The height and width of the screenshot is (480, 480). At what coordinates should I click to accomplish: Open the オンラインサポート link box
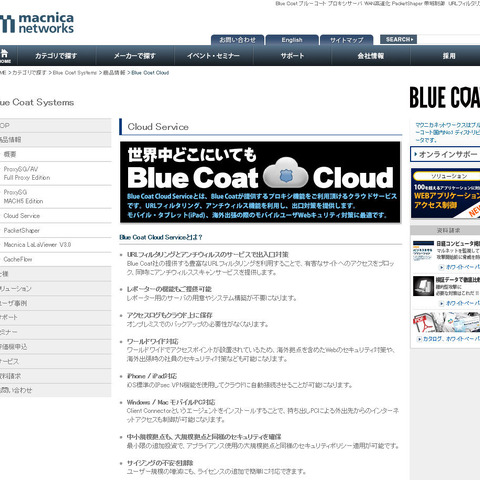445,154
